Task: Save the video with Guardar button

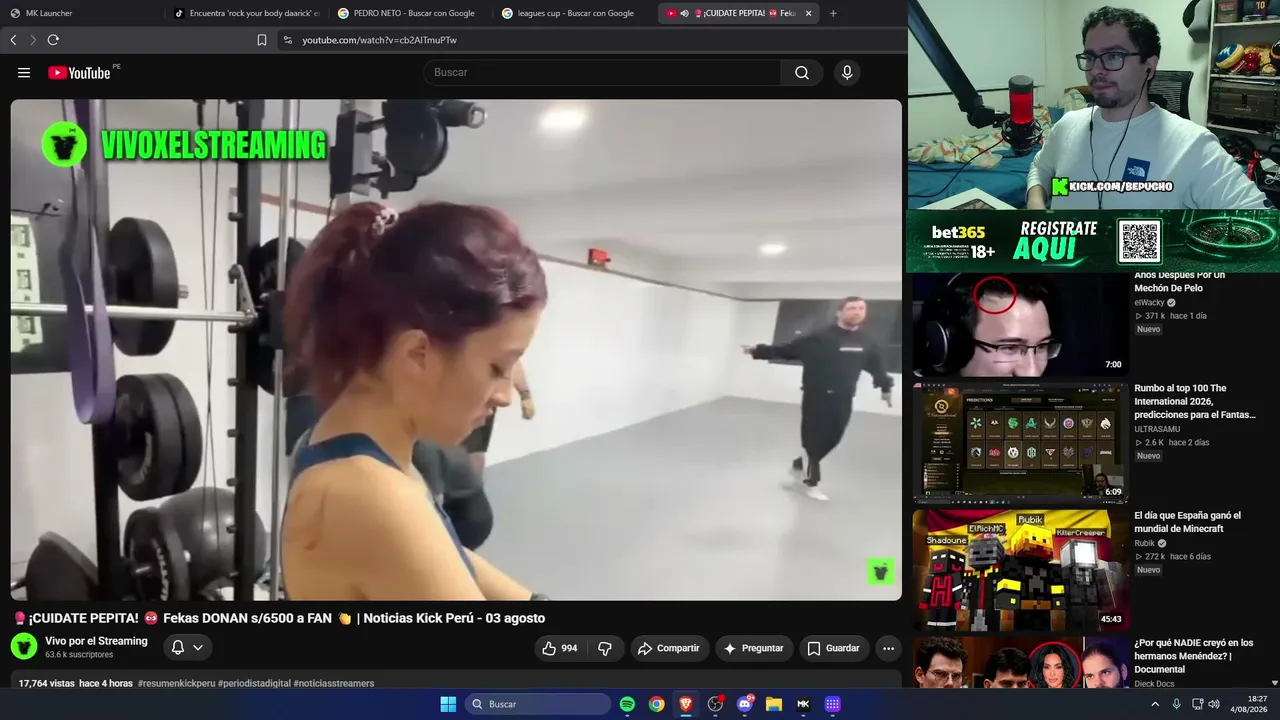Action: coord(833,648)
